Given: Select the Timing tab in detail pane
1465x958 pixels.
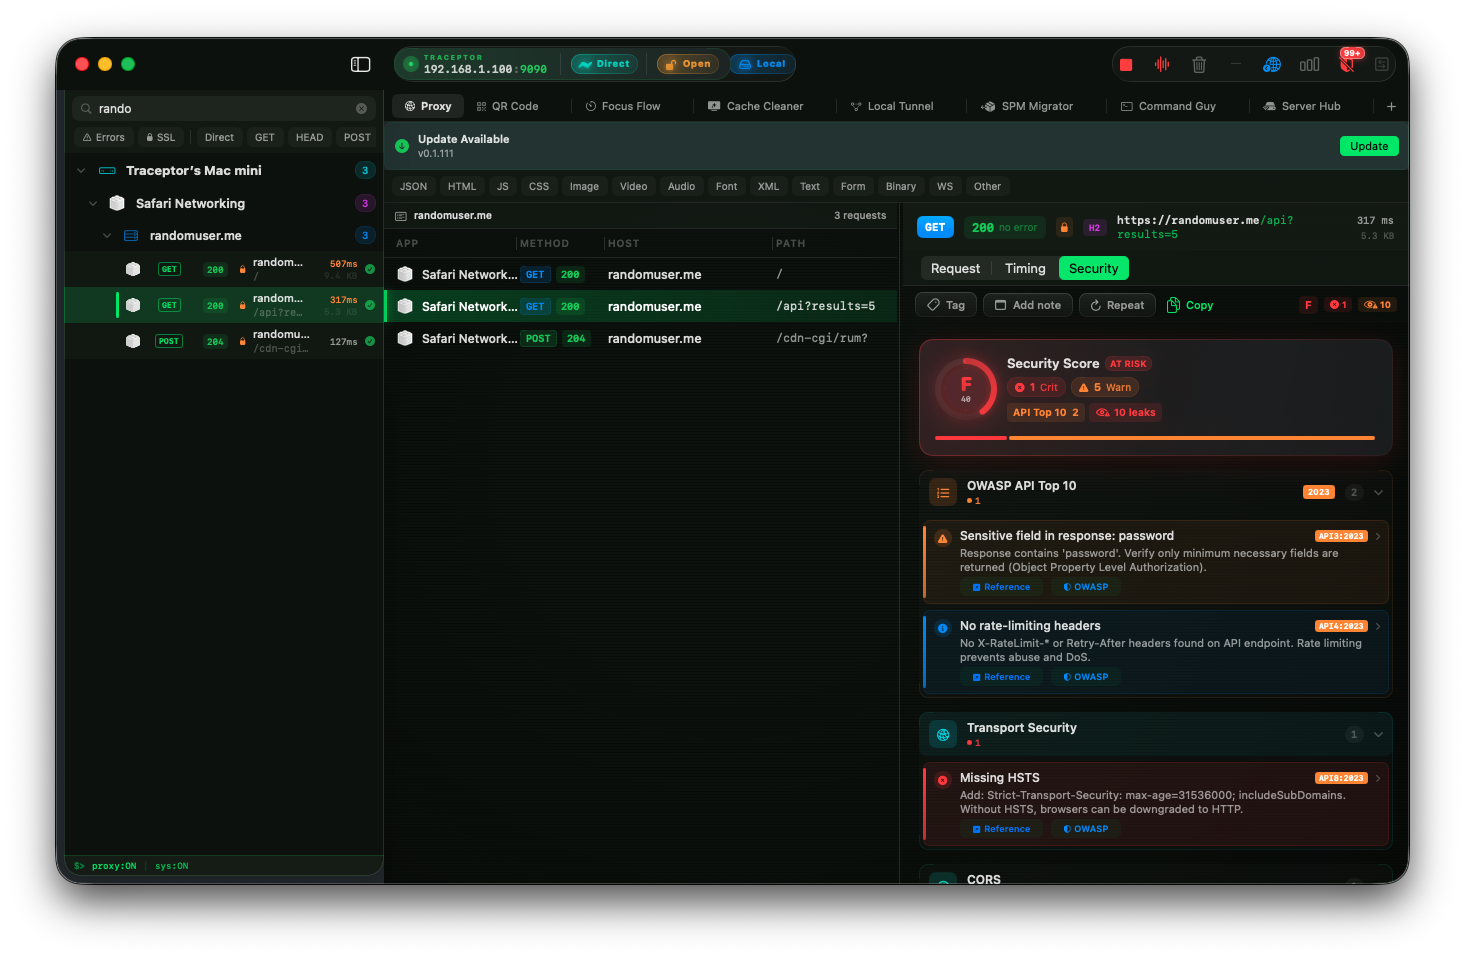Looking at the screenshot, I should point(1025,268).
